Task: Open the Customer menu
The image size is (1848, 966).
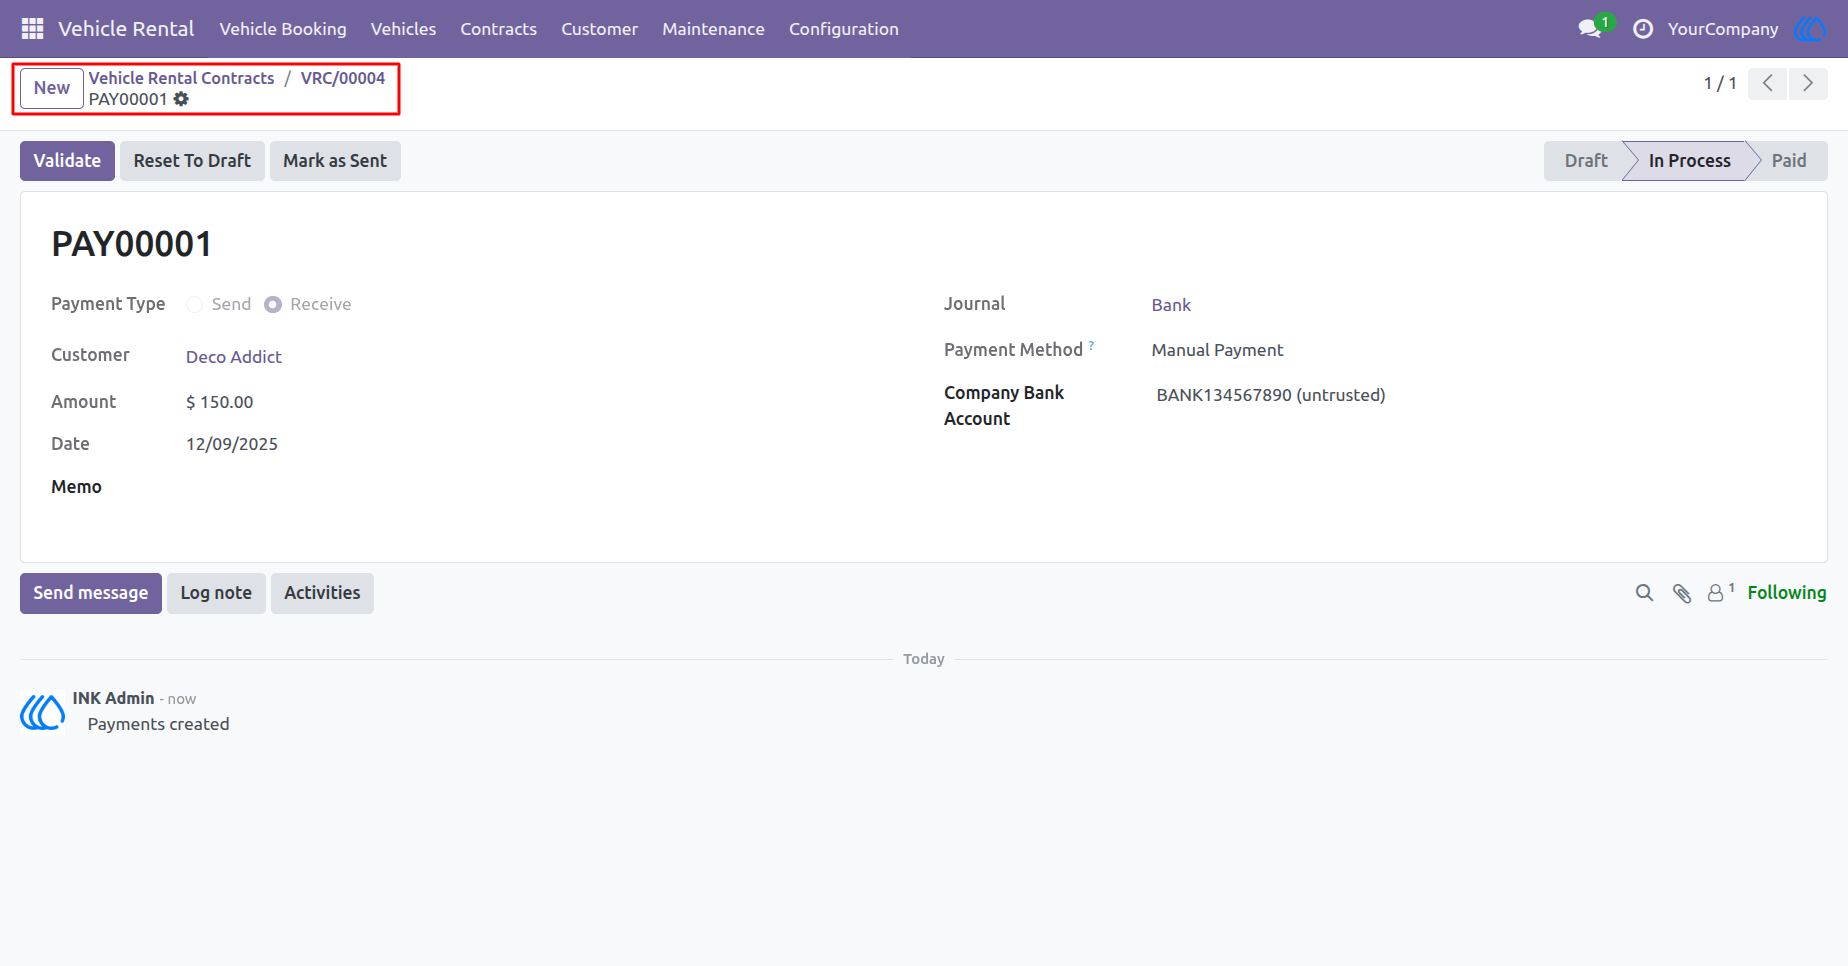Action: (x=599, y=29)
